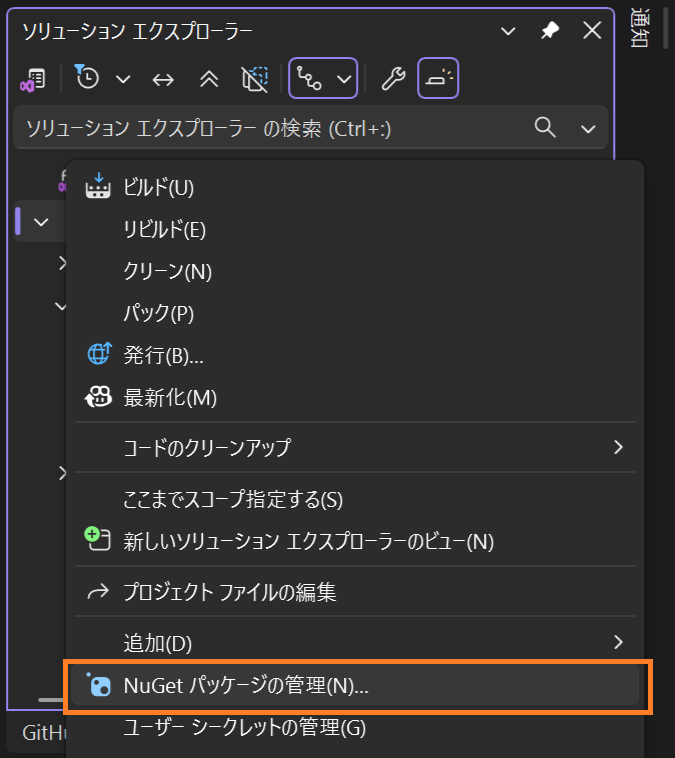Open search options dropdown arrow

pos(588,129)
